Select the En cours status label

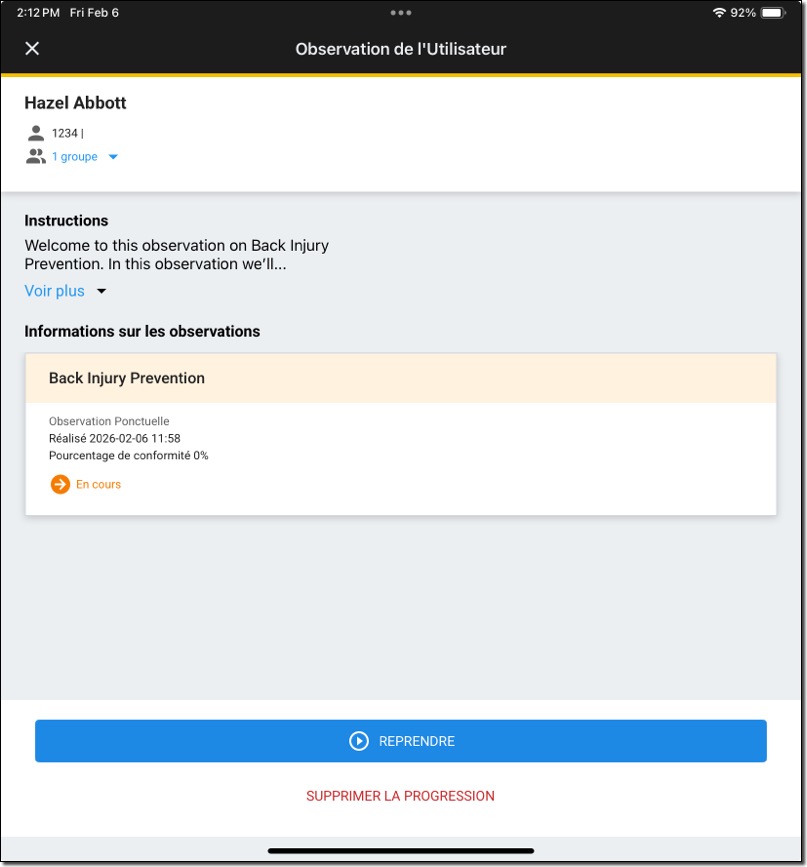tap(98, 484)
